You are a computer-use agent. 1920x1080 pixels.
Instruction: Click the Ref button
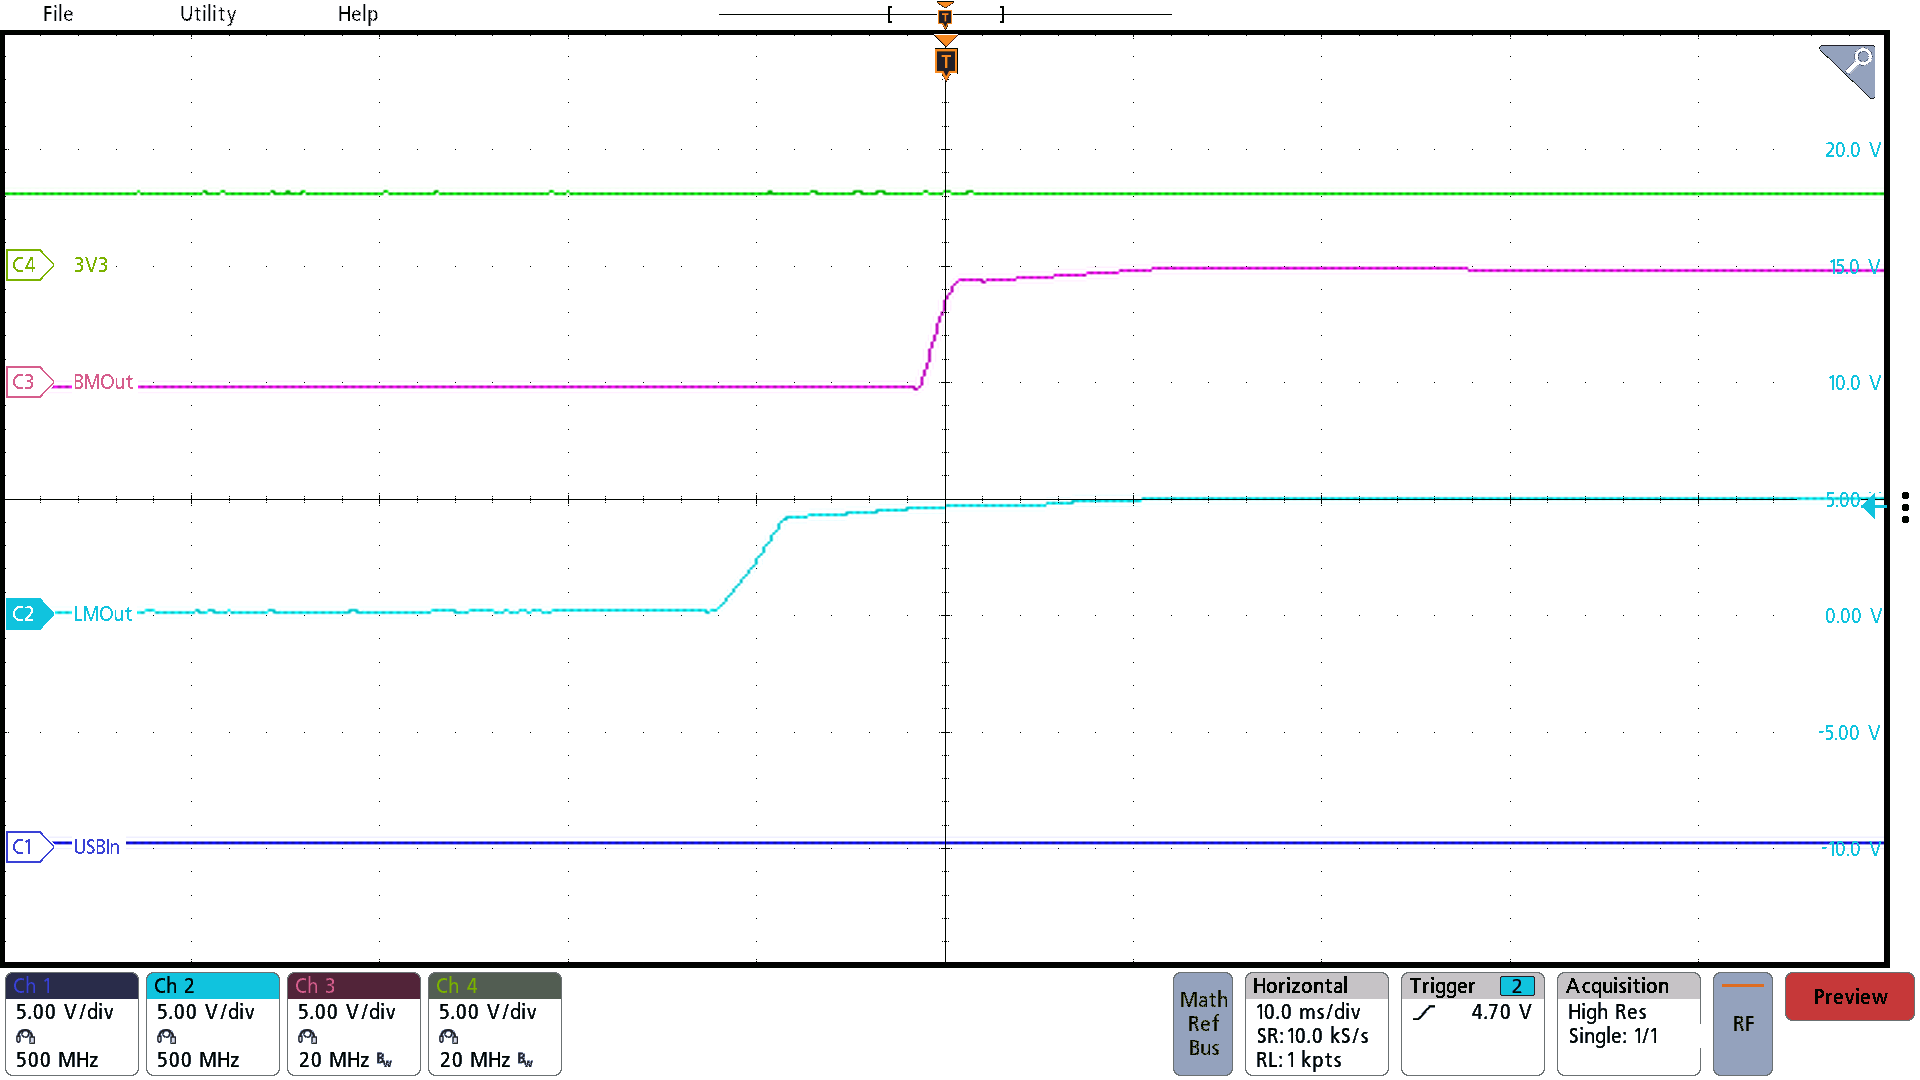click(1203, 1024)
